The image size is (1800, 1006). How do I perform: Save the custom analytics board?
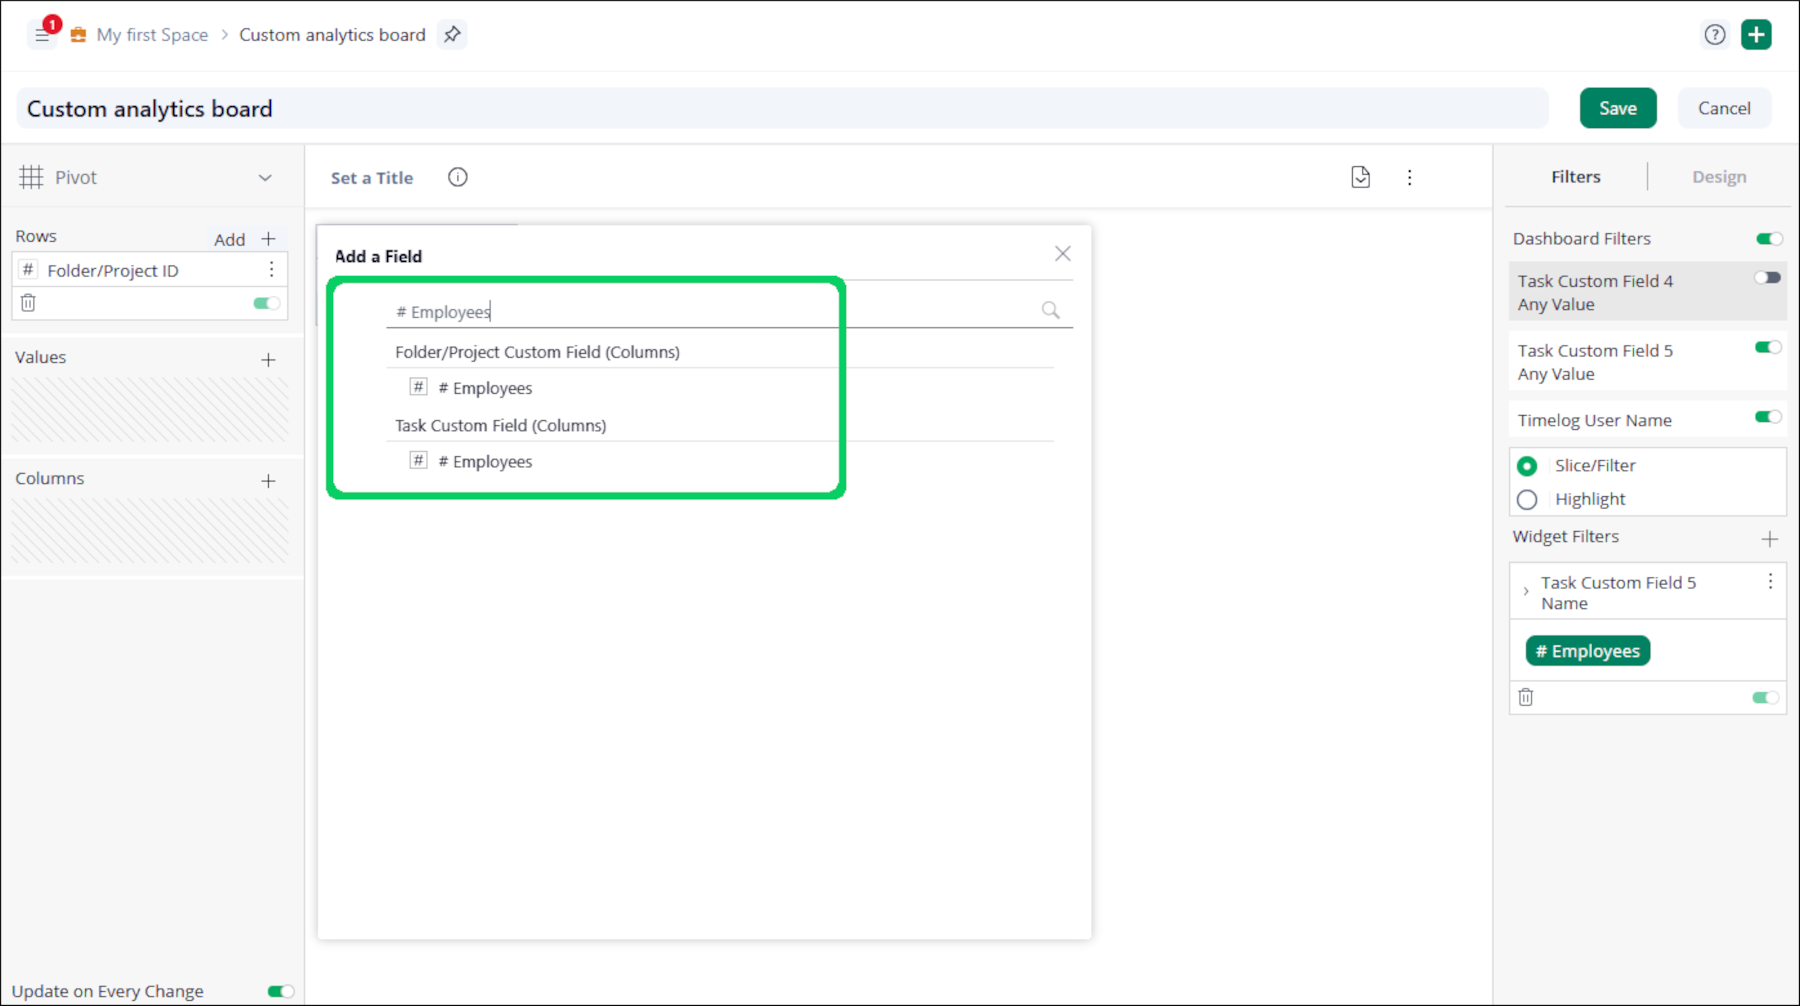point(1617,108)
